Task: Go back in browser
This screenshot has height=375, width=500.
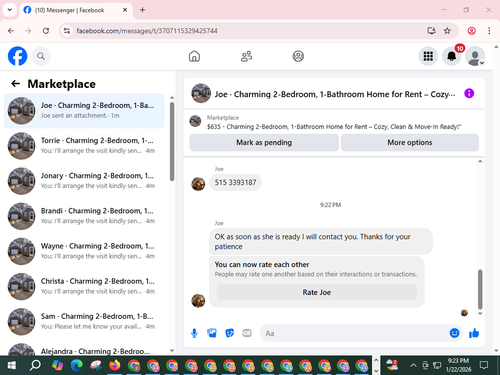Action: (x=11, y=31)
